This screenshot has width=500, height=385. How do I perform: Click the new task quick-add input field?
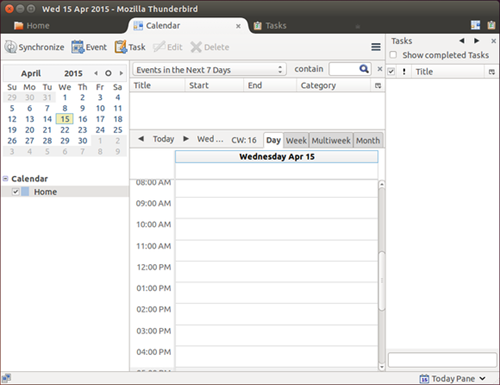pyautogui.click(x=442, y=360)
